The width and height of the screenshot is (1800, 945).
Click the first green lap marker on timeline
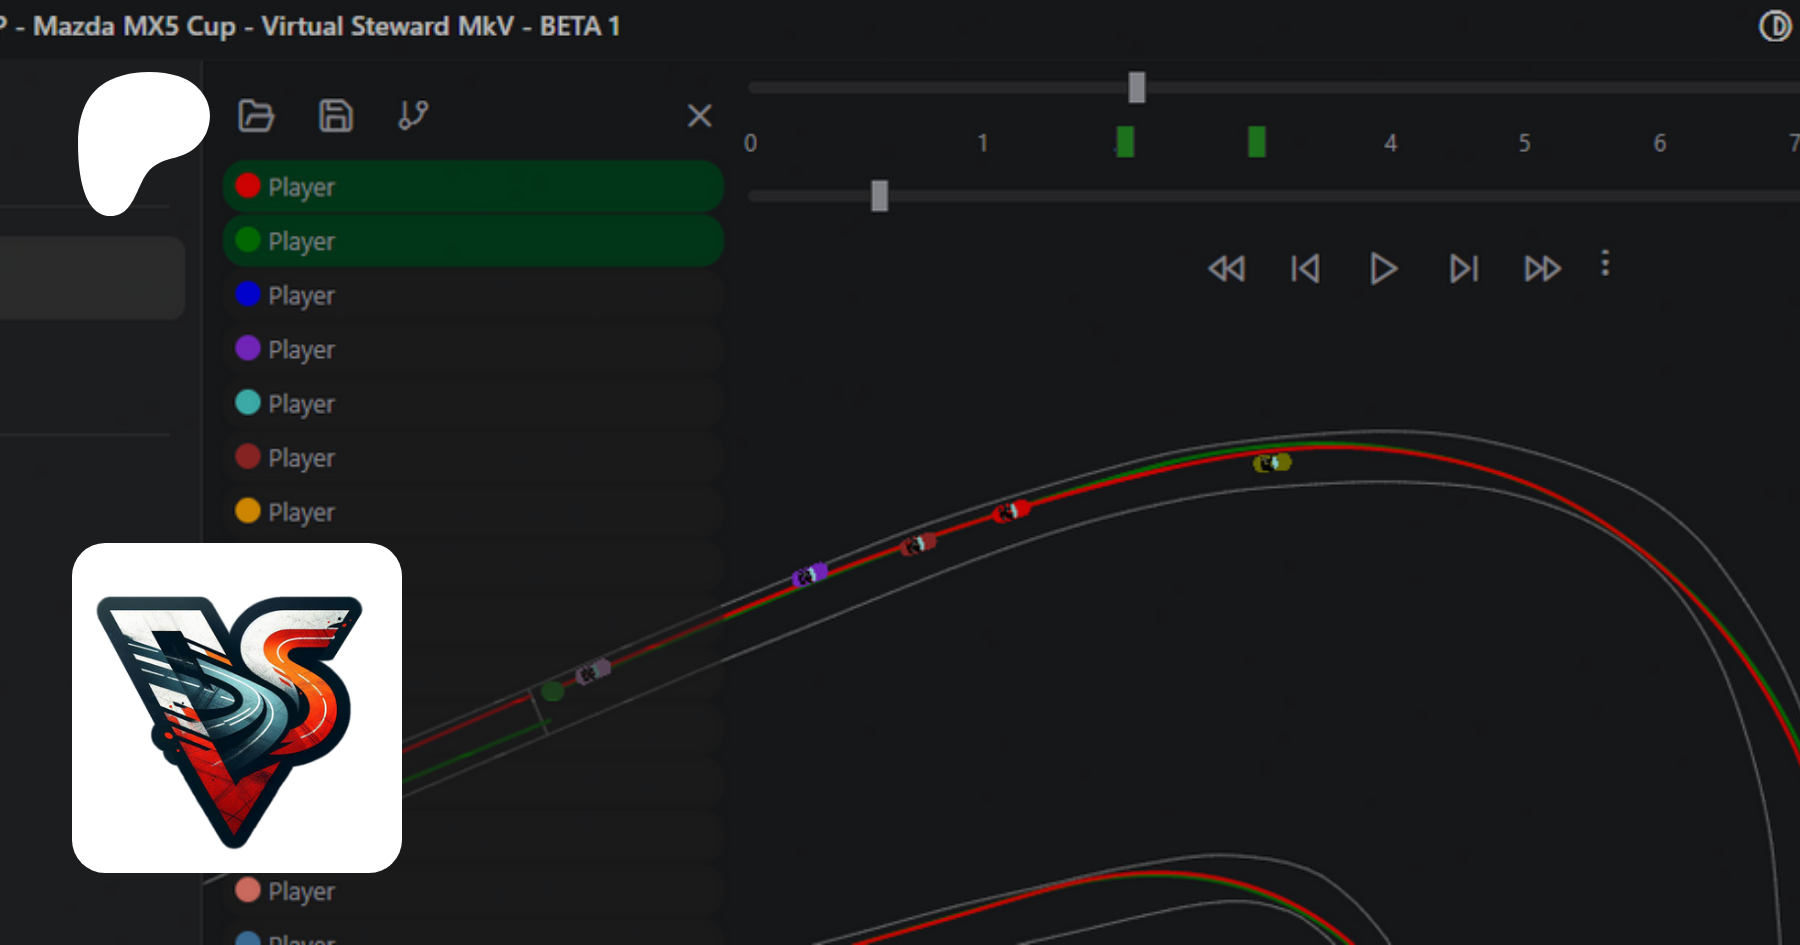(x=1125, y=142)
